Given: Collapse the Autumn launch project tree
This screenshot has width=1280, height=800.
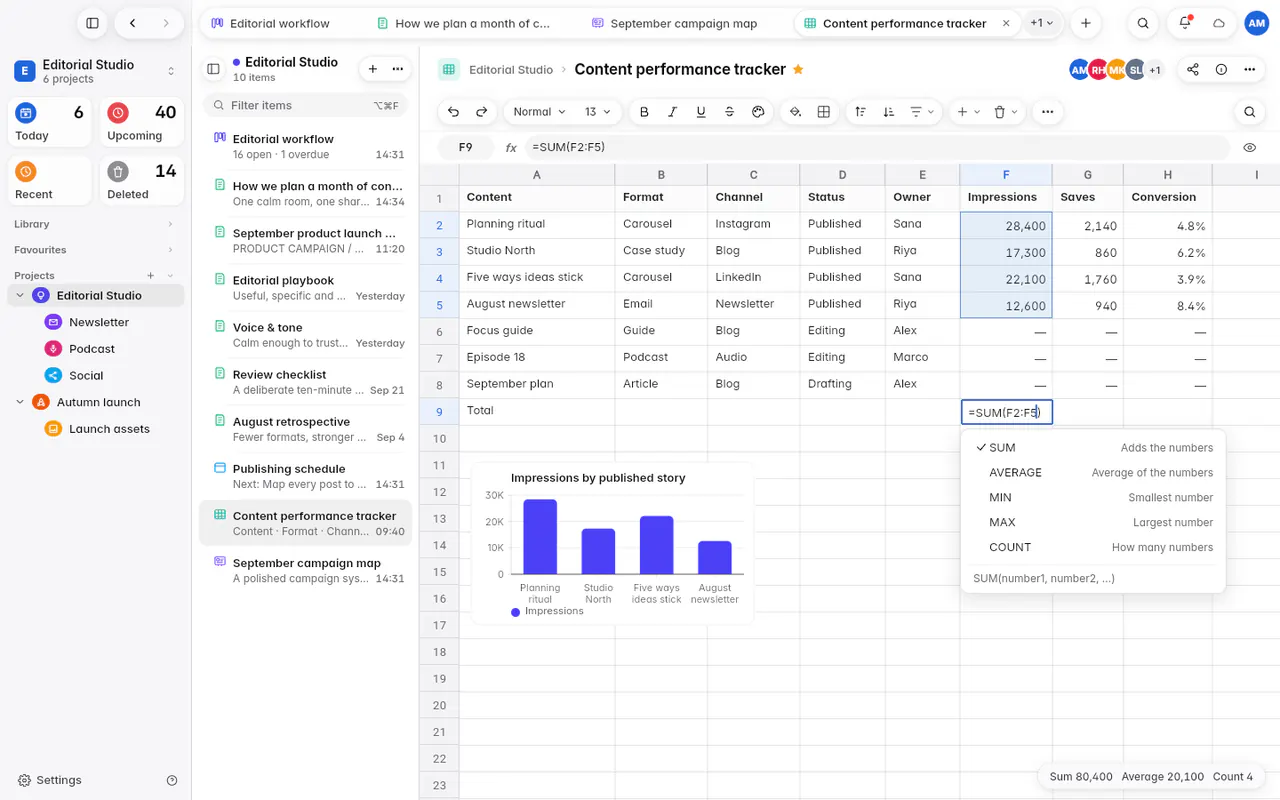Looking at the screenshot, I should pos(20,402).
